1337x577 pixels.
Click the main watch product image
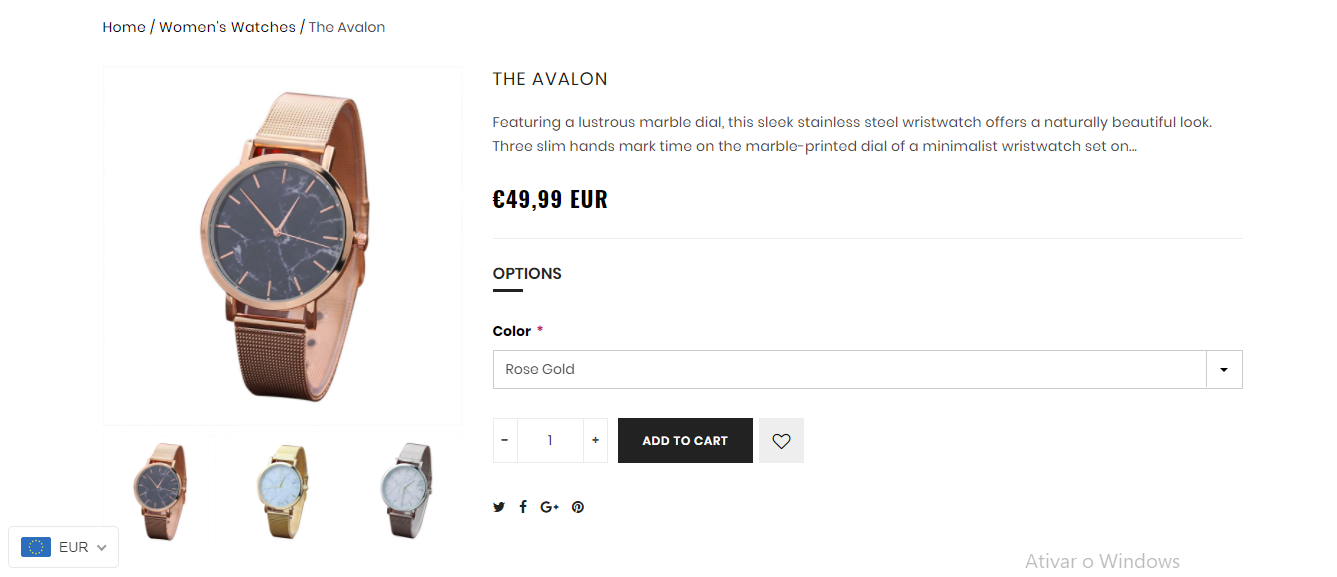(283, 246)
